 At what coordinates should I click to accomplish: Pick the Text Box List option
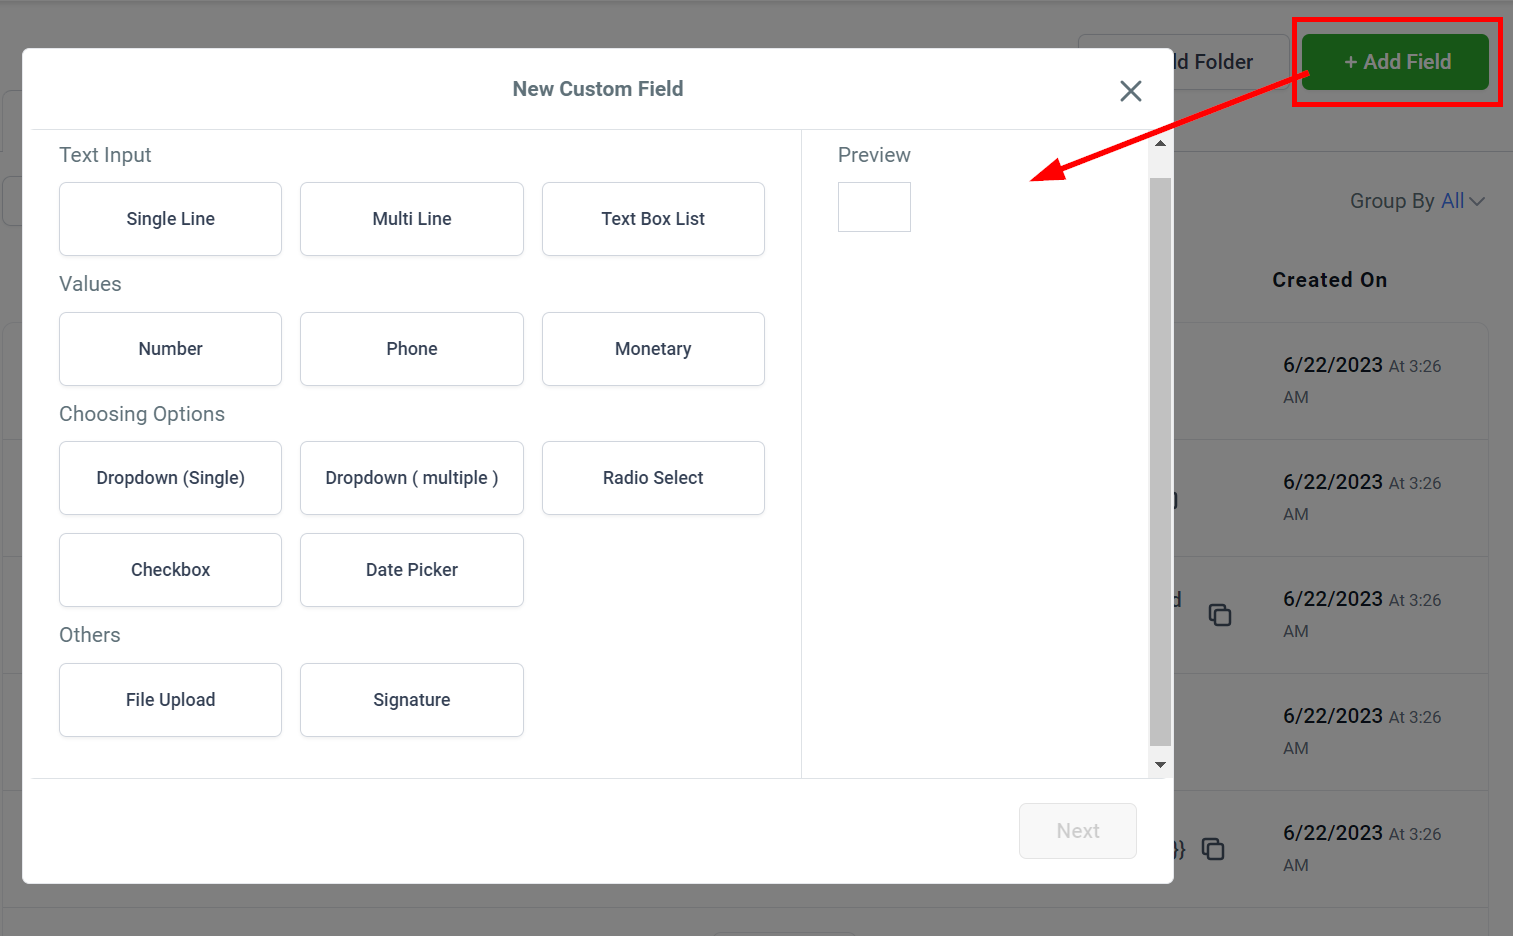pyautogui.click(x=653, y=219)
